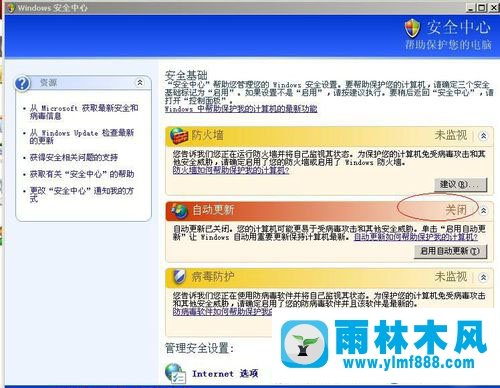Open 自动更新如何帮助保护我的计算机 link
Viewport: 500px width, 388px height.
coord(416,237)
